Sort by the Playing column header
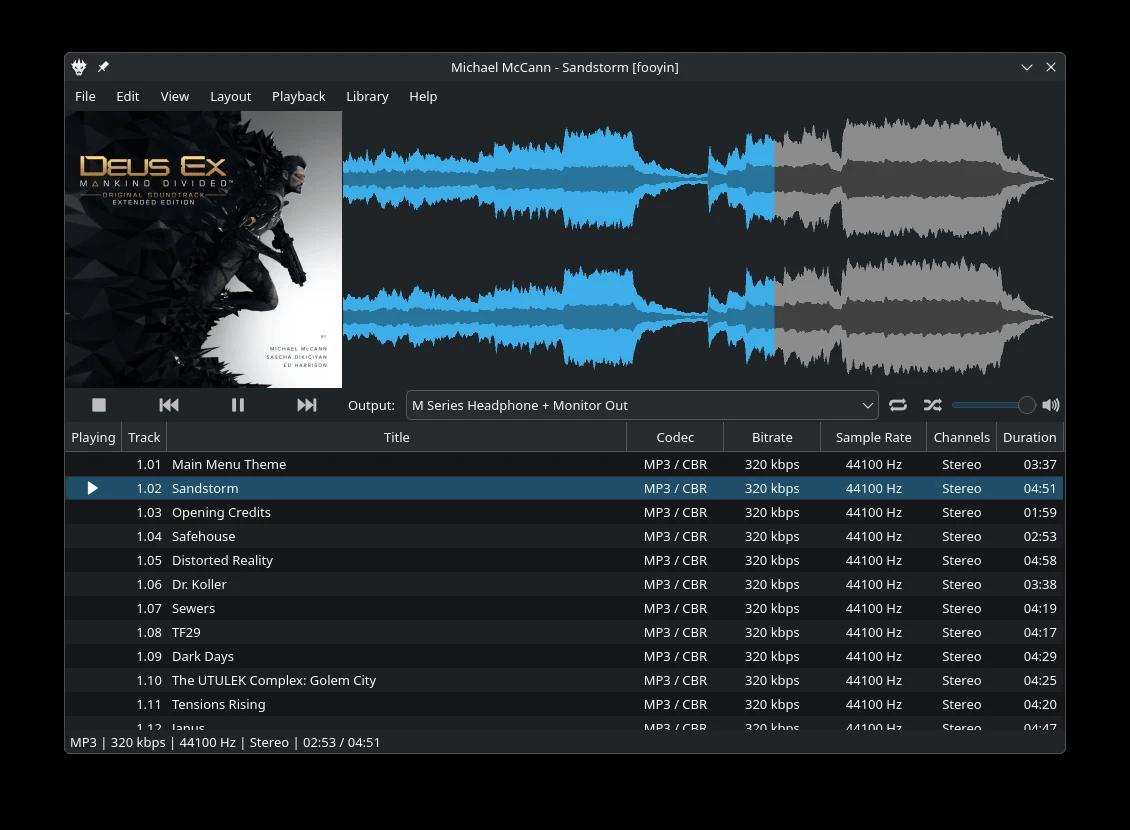The height and width of the screenshot is (830, 1130). 93,437
